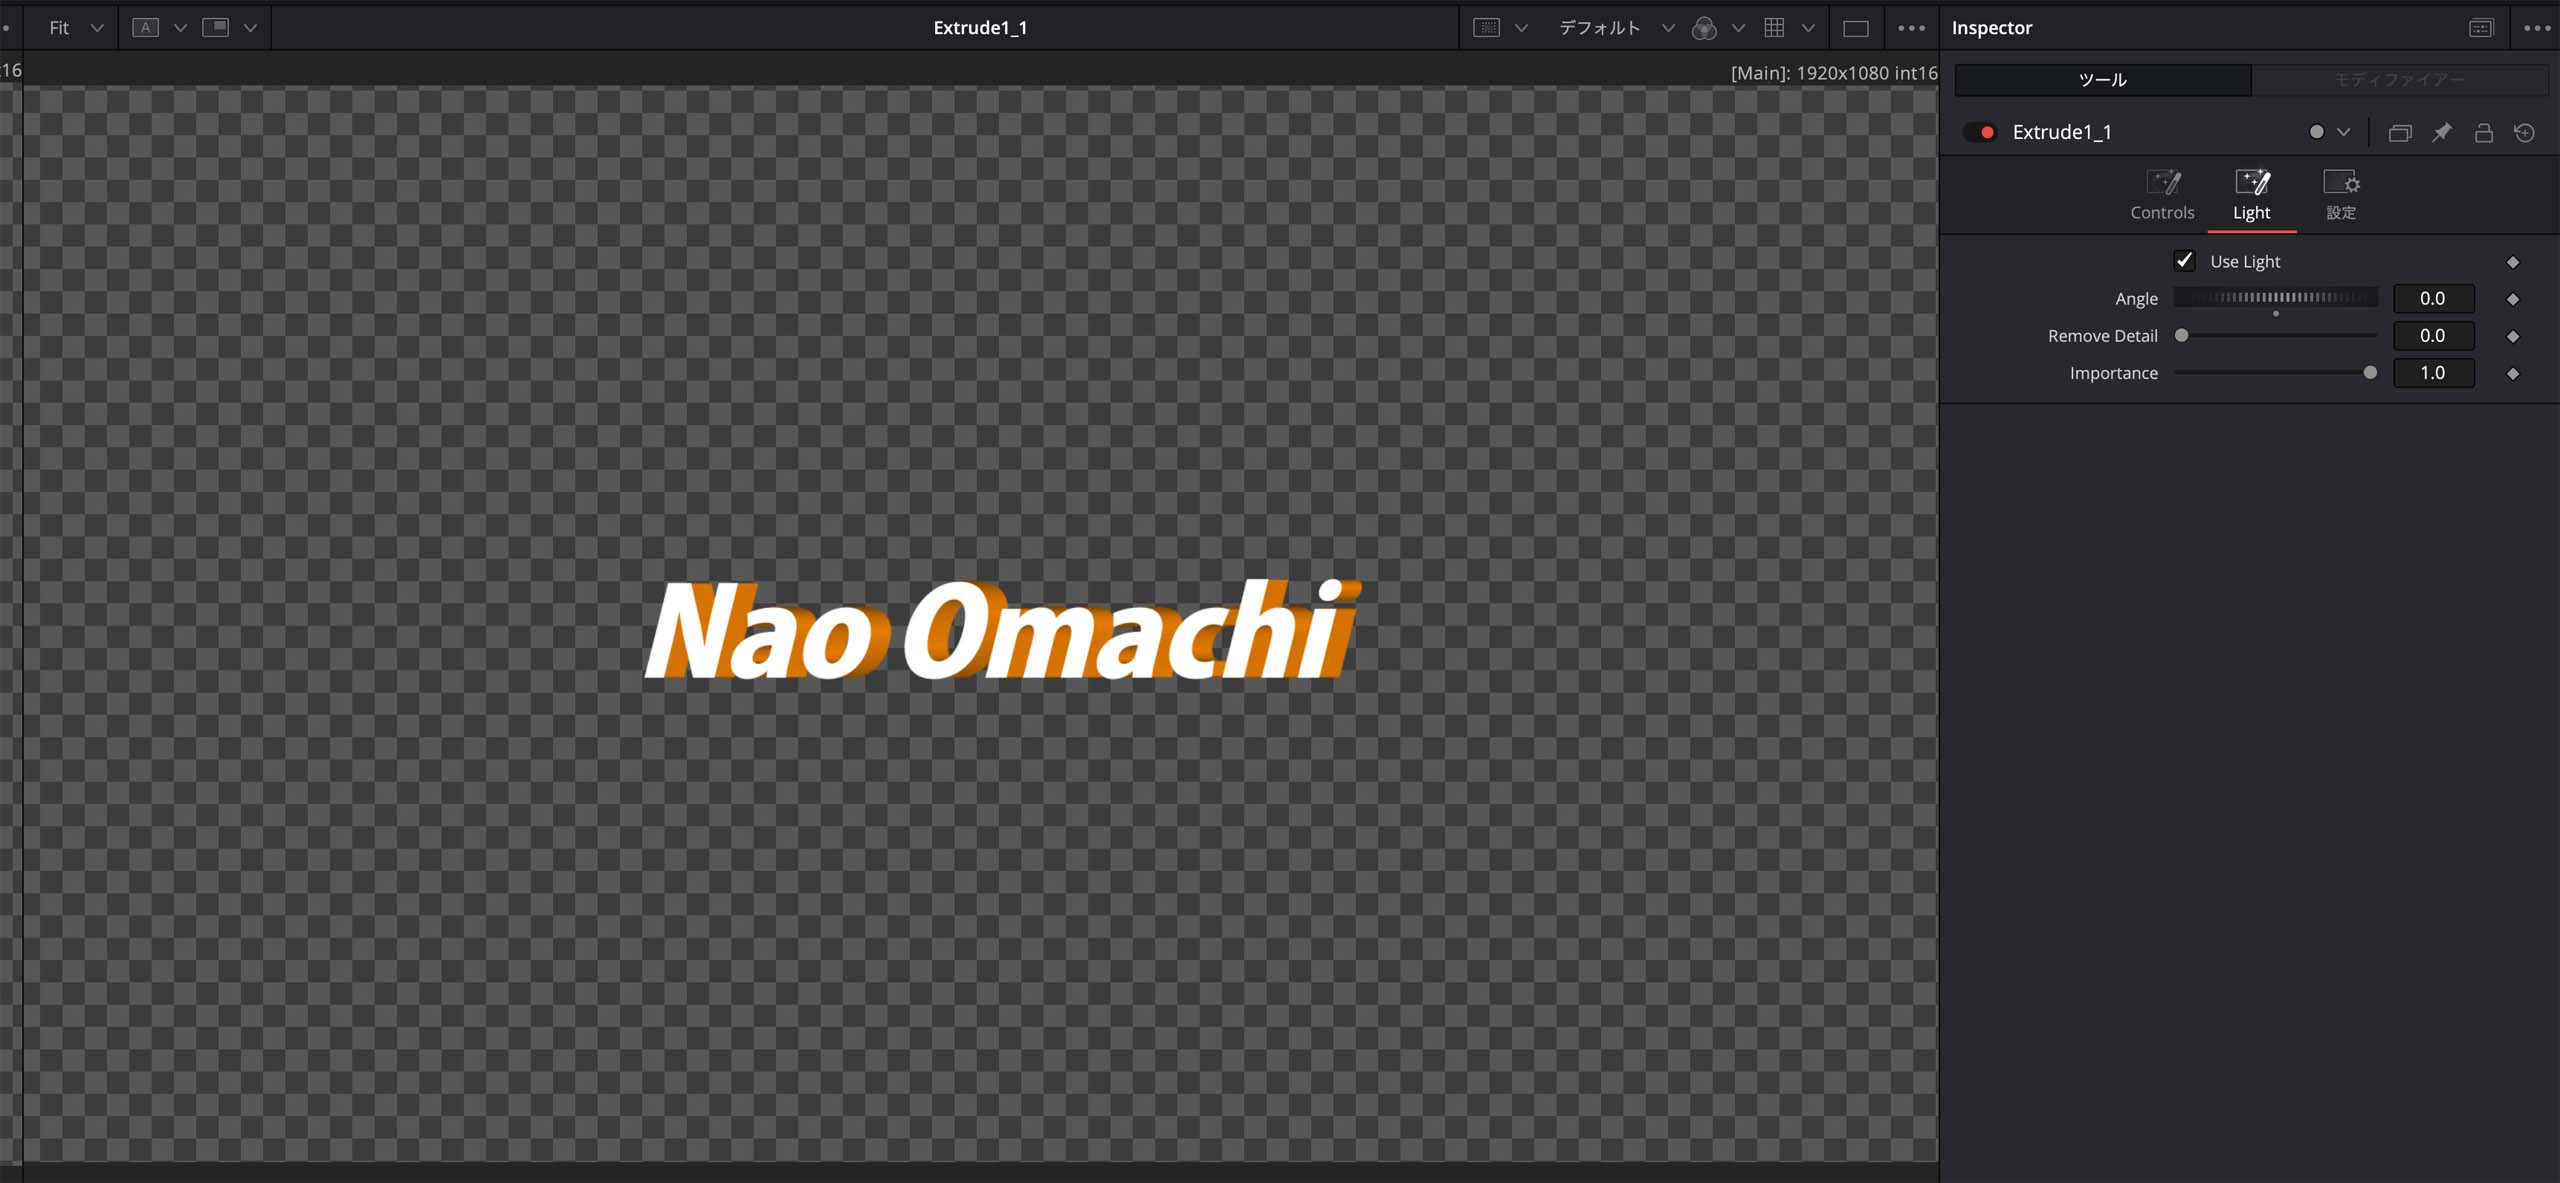Open the viewer three-dot options menu
2560x1183 pixels.
(x=1911, y=28)
